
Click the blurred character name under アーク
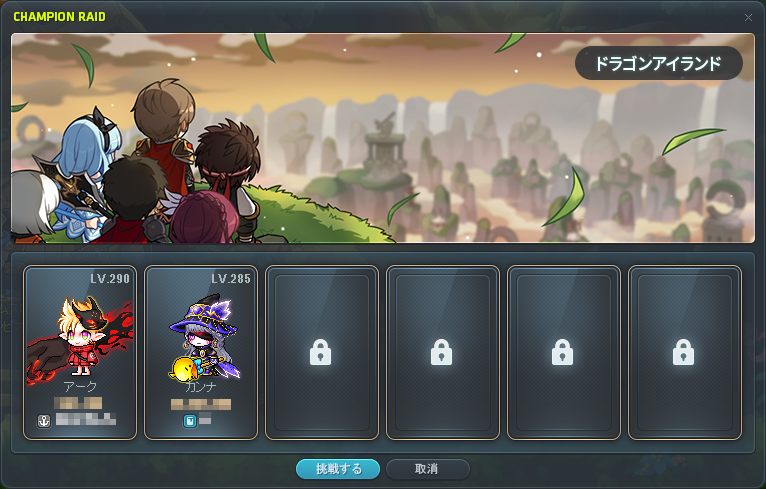78,403
